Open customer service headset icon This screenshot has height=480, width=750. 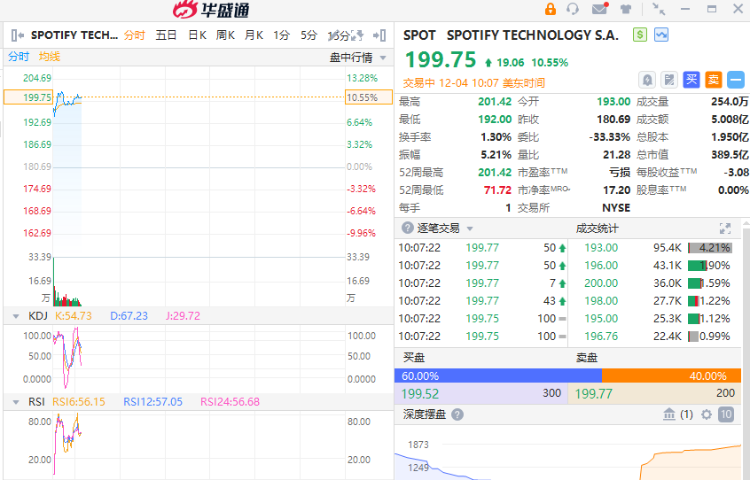coord(573,9)
